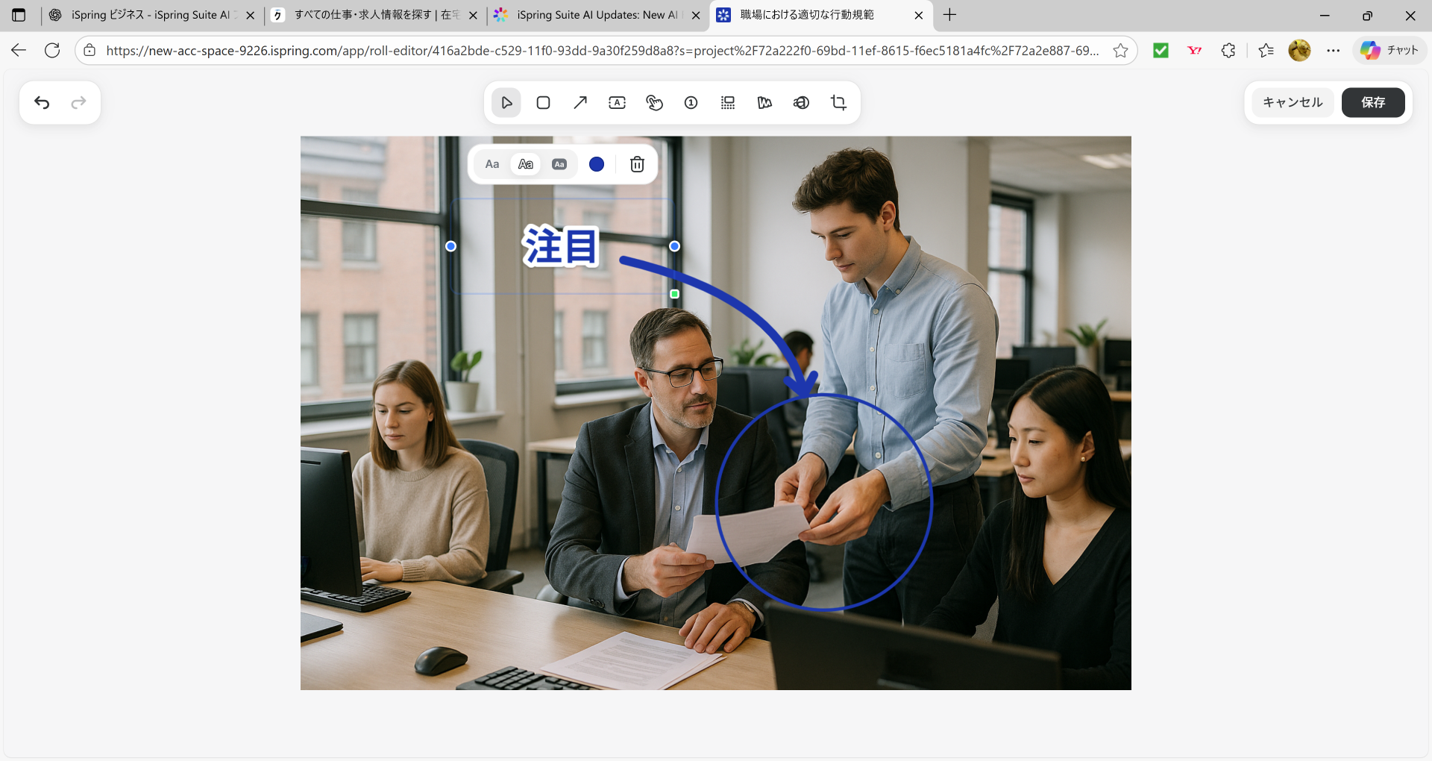1432x761 pixels.
Task: Delete the 注目 annotation with trash icon
Action: [x=637, y=164]
